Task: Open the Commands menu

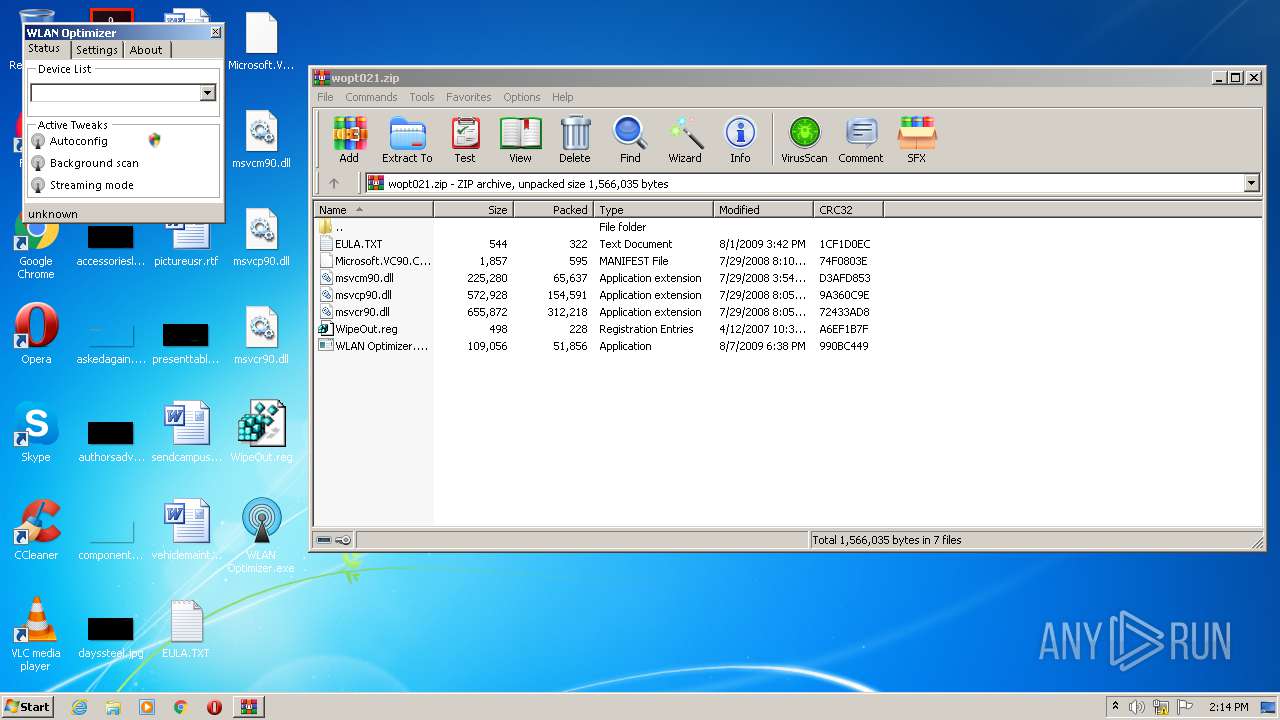Action: click(x=371, y=97)
